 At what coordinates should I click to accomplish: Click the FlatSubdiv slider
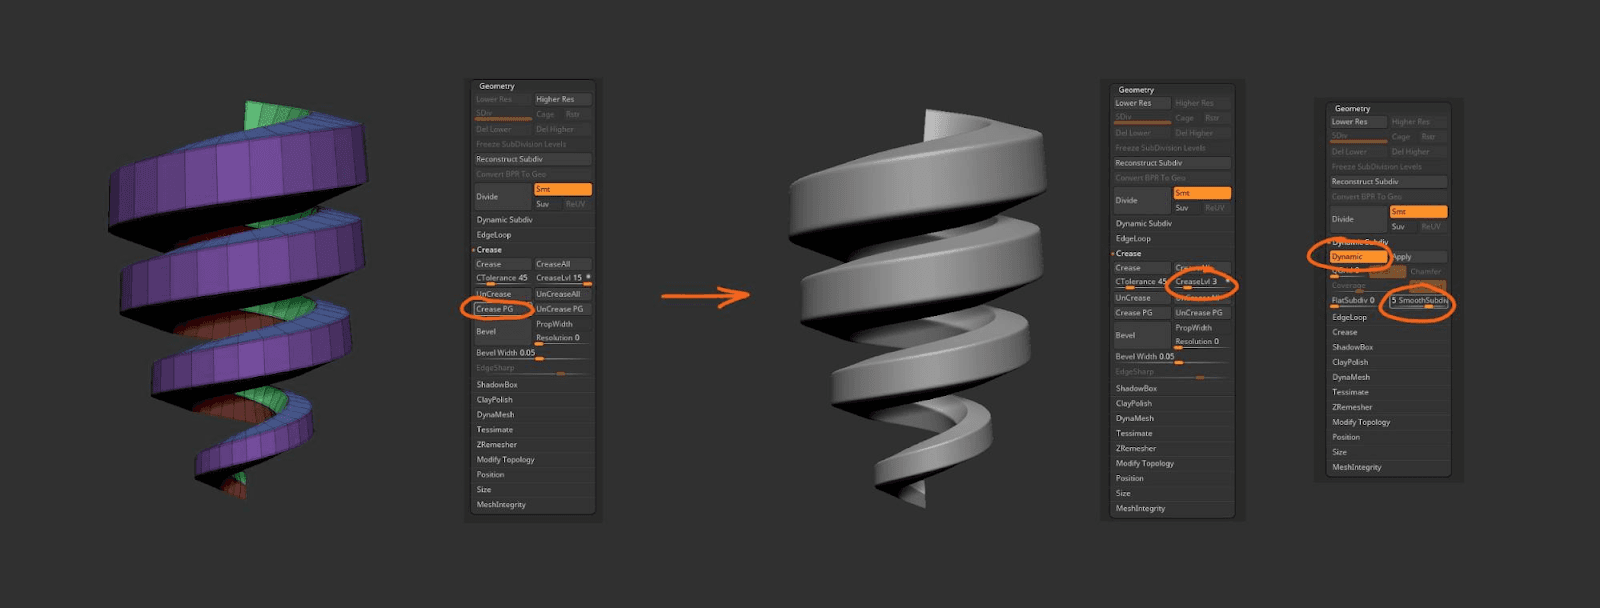tap(1356, 301)
